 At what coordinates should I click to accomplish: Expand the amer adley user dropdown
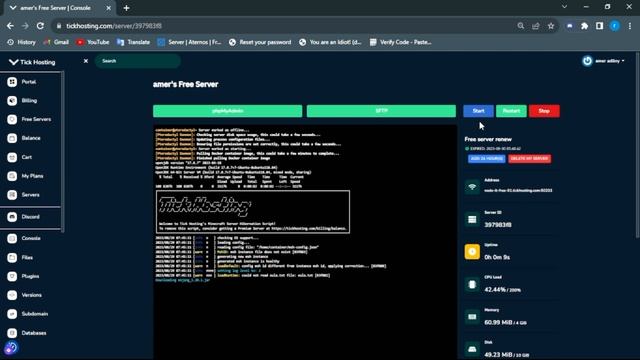click(610, 61)
